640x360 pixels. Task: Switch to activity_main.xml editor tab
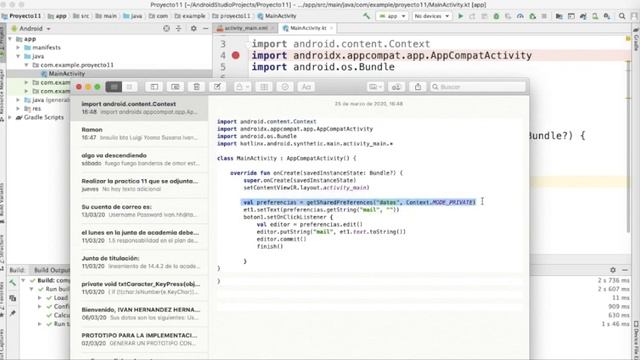point(246,28)
